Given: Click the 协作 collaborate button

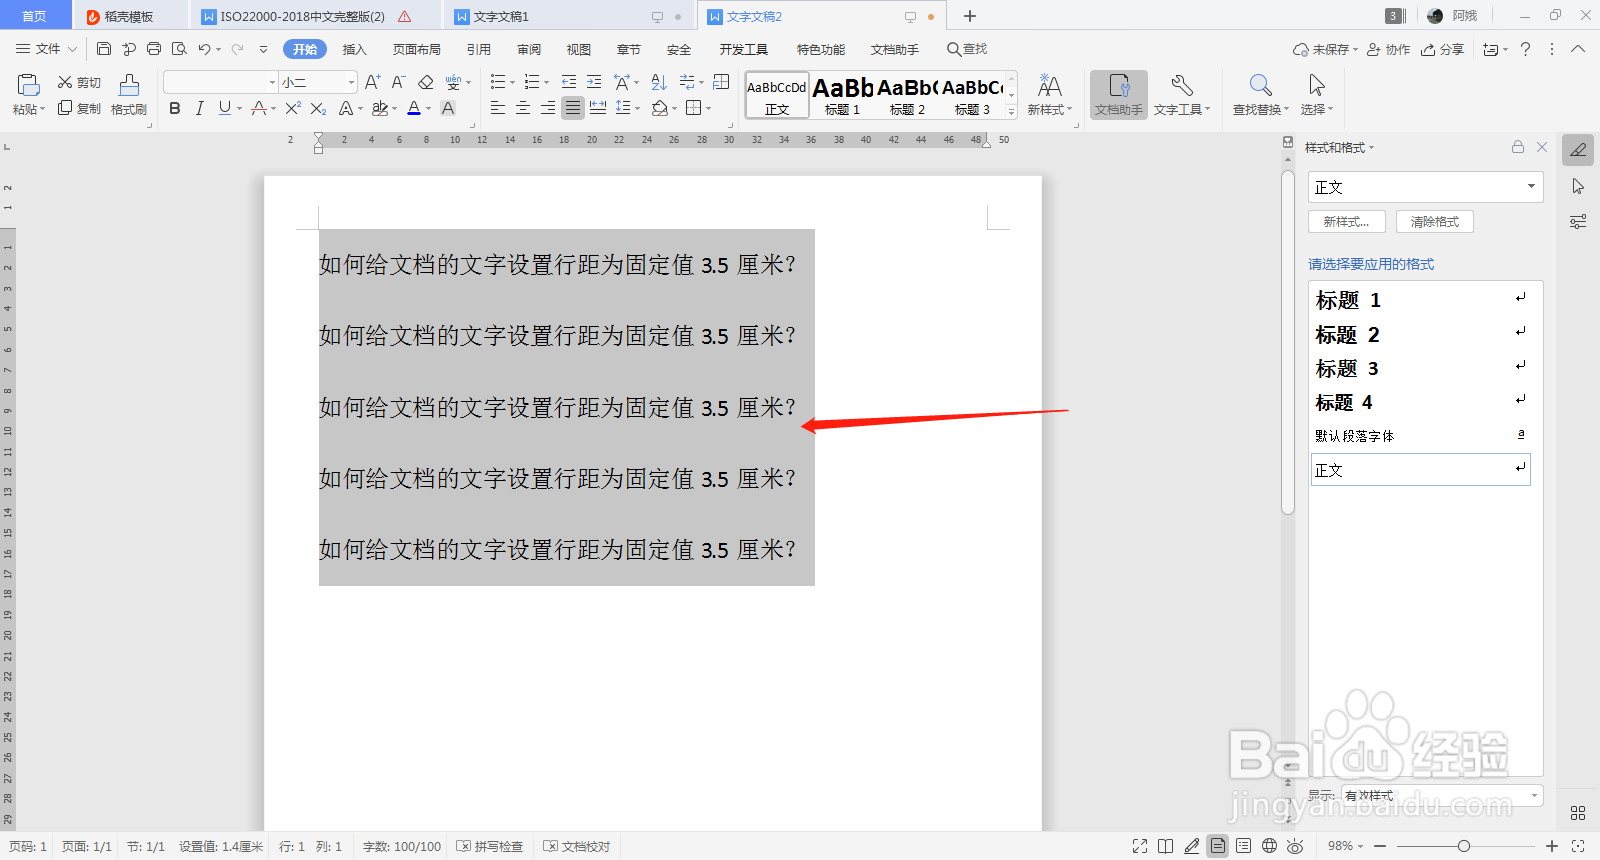Looking at the screenshot, I should (x=1388, y=49).
